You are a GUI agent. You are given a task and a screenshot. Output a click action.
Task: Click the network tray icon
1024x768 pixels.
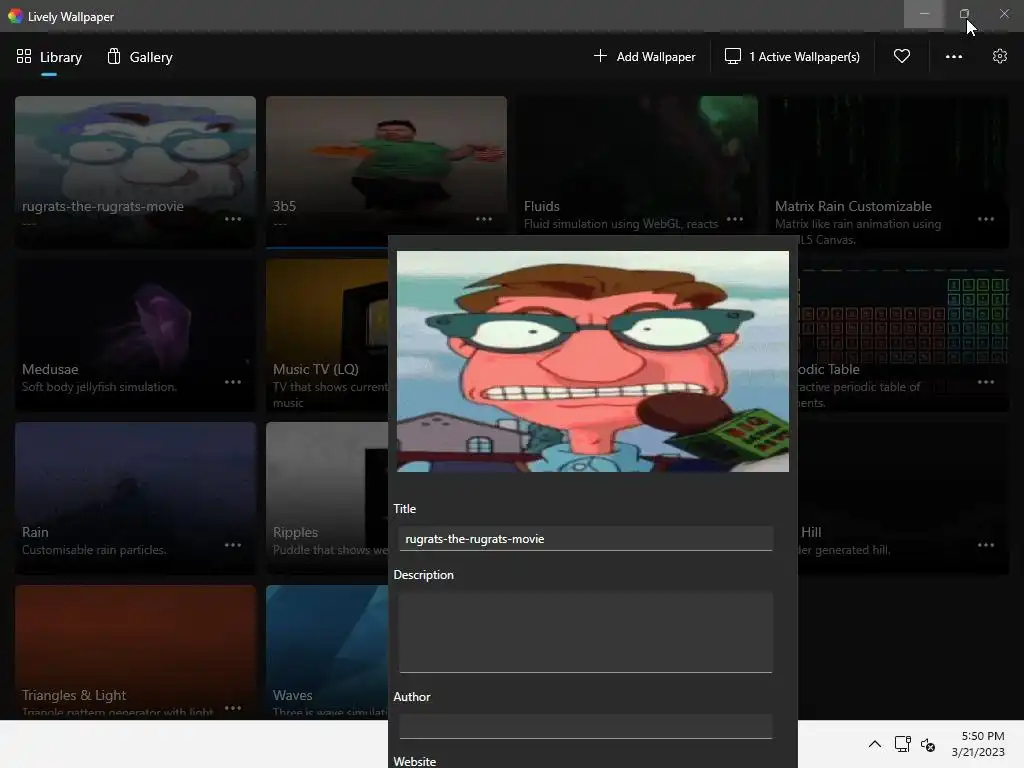point(903,744)
